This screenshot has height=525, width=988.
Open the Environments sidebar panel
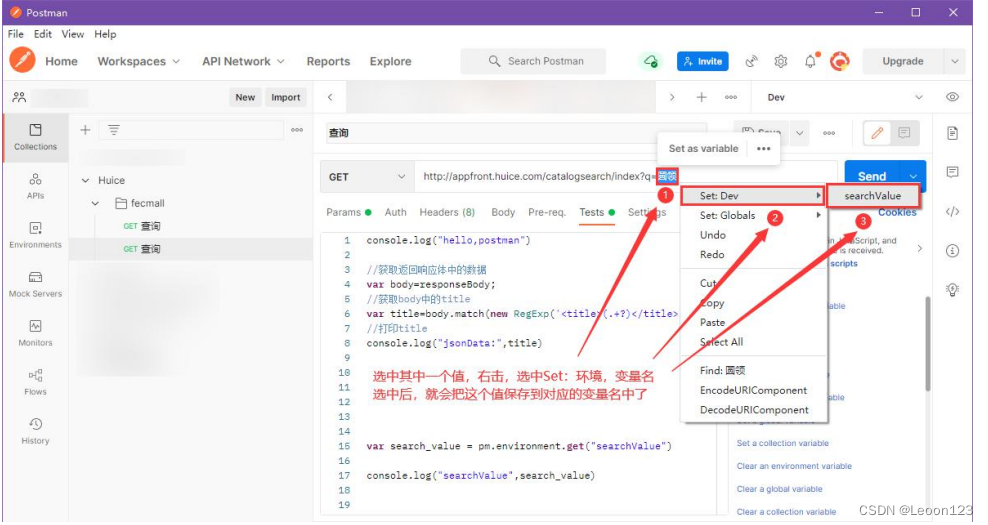point(35,235)
